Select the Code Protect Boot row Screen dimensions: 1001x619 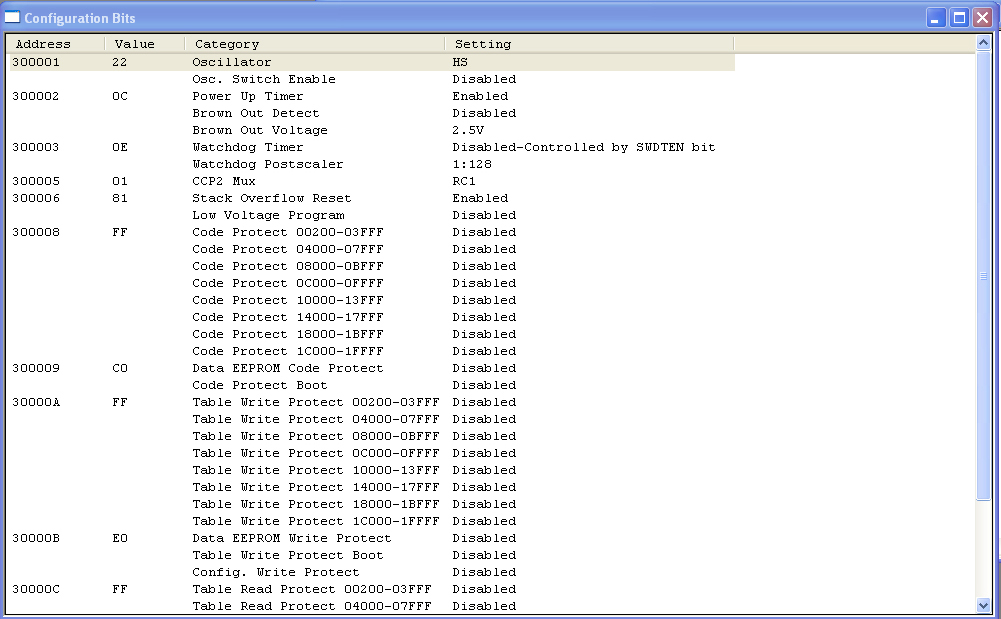tap(372, 385)
